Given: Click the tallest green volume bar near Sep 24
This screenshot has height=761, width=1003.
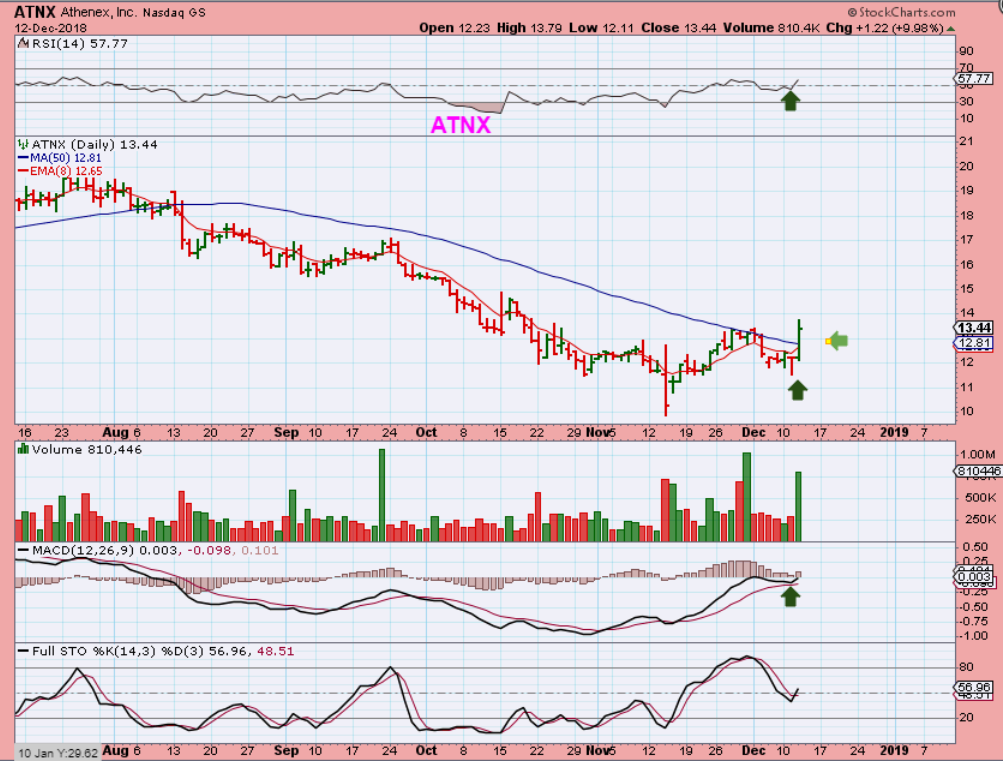Looking at the screenshot, I should [x=382, y=495].
